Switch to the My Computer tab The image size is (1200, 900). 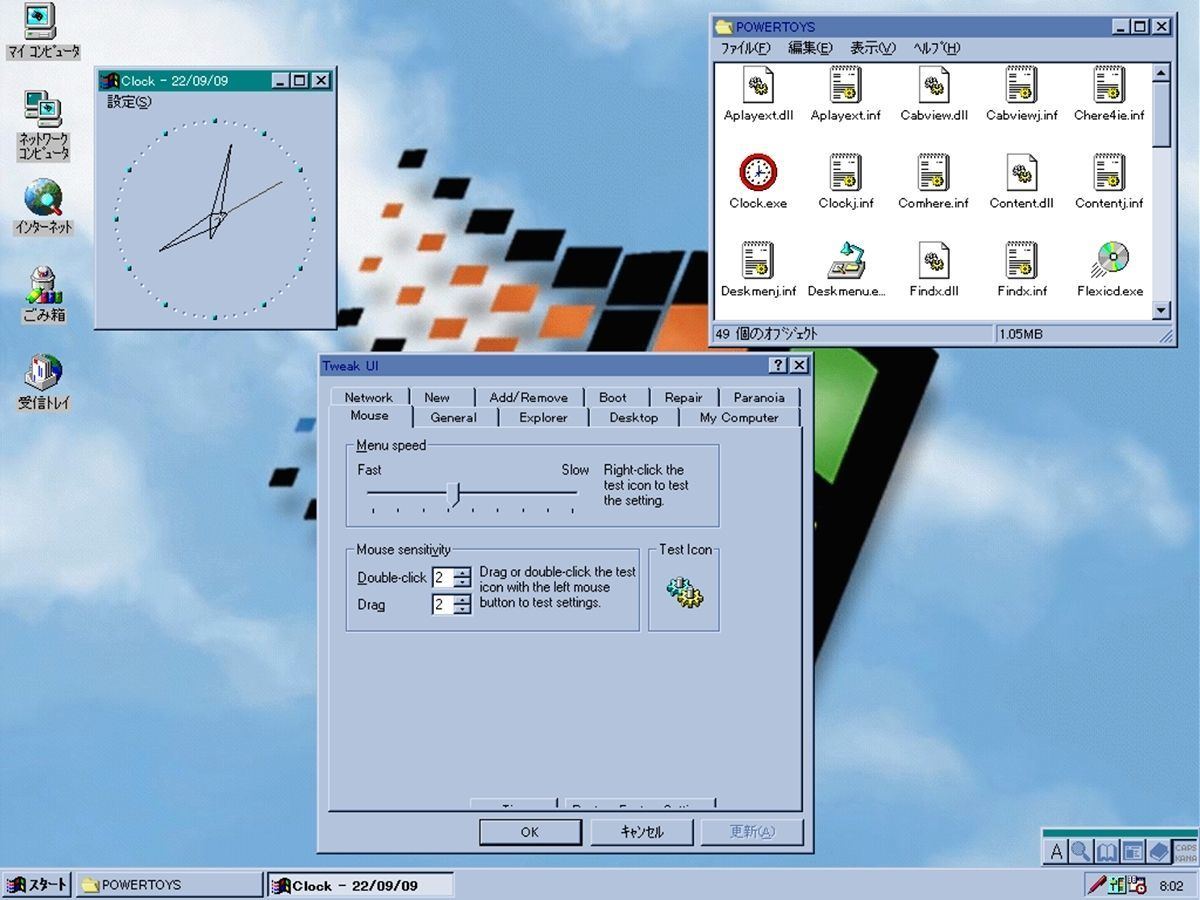(739, 418)
